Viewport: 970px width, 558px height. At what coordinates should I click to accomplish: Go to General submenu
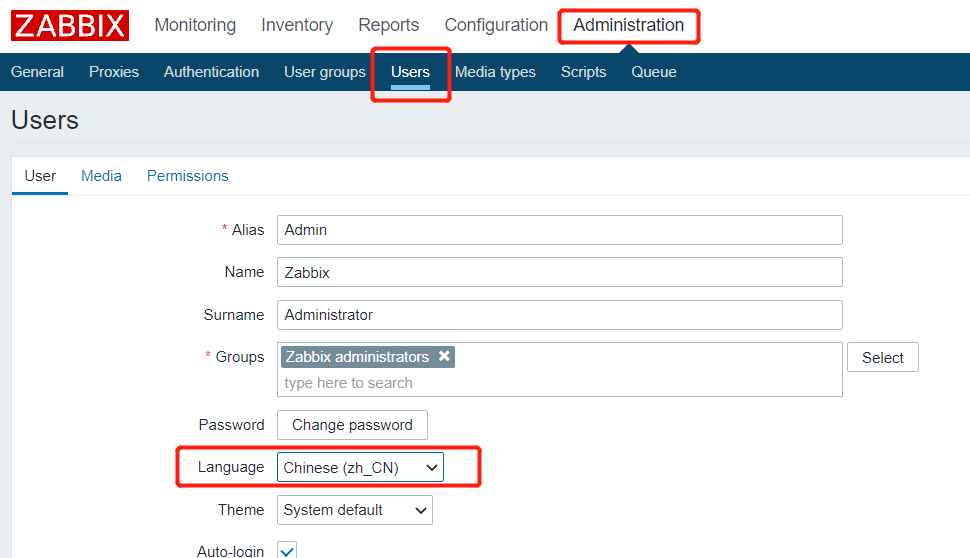(37, 72)
